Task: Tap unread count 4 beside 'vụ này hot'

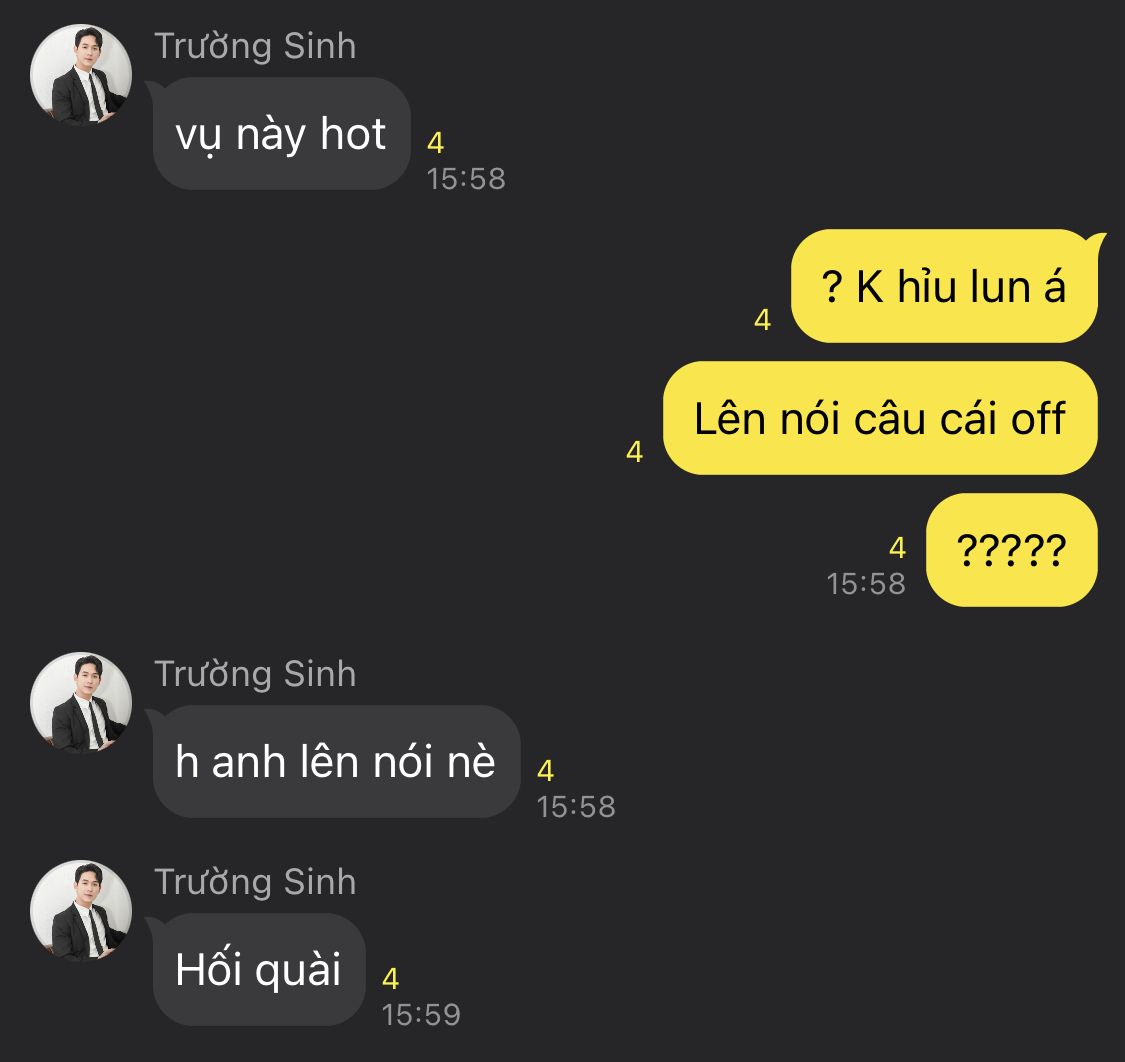Action: click(x=436, y=143)
